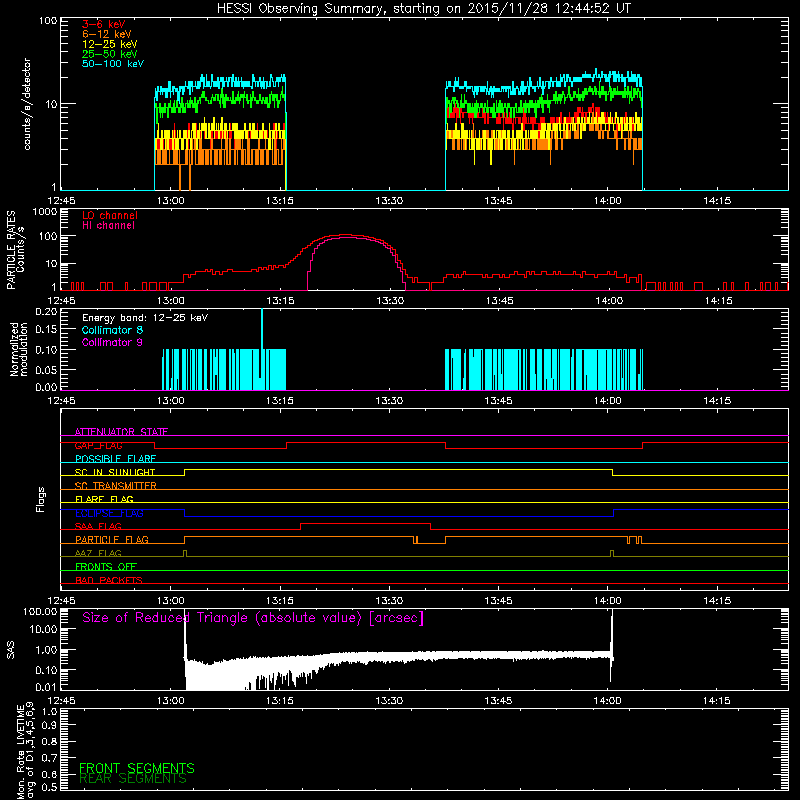Click the SAS vertical axis label
This screenshot has width=800, height=800.
tap(11, 649)
